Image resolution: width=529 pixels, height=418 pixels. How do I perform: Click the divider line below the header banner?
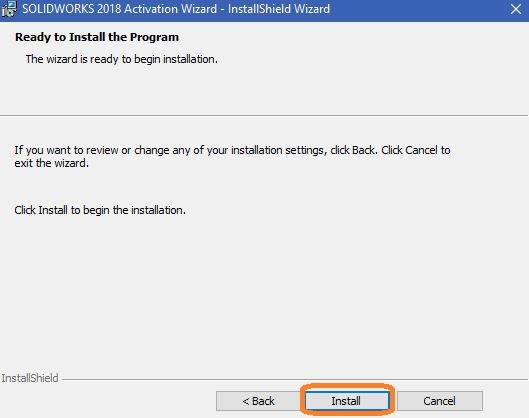264,115
